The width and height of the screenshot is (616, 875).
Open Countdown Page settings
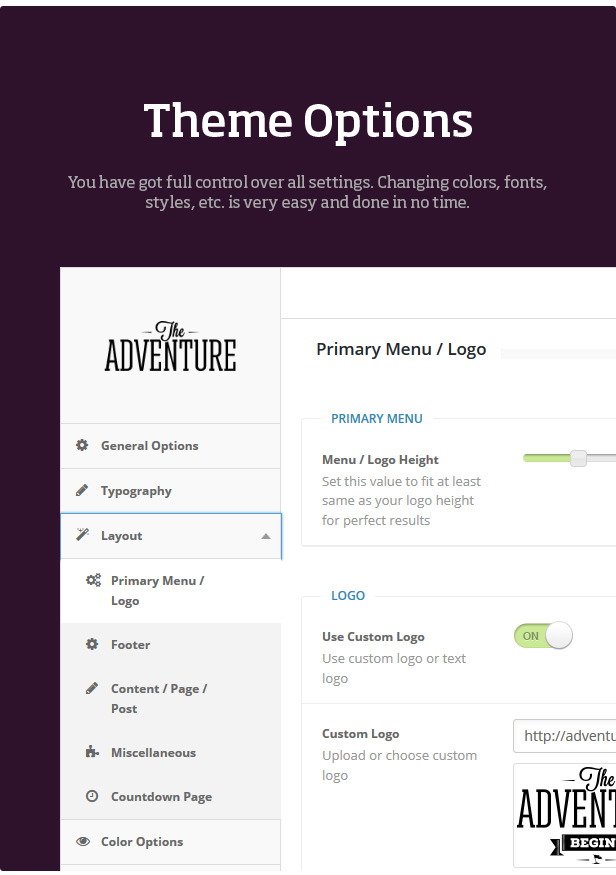click(161, 797)
